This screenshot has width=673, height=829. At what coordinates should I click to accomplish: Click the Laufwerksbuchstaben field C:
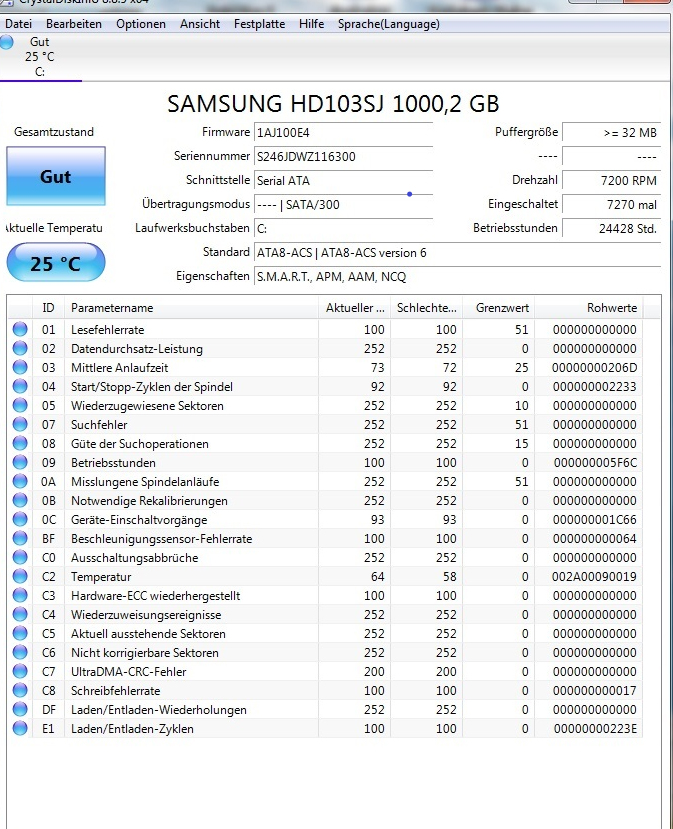pos(344,228)
